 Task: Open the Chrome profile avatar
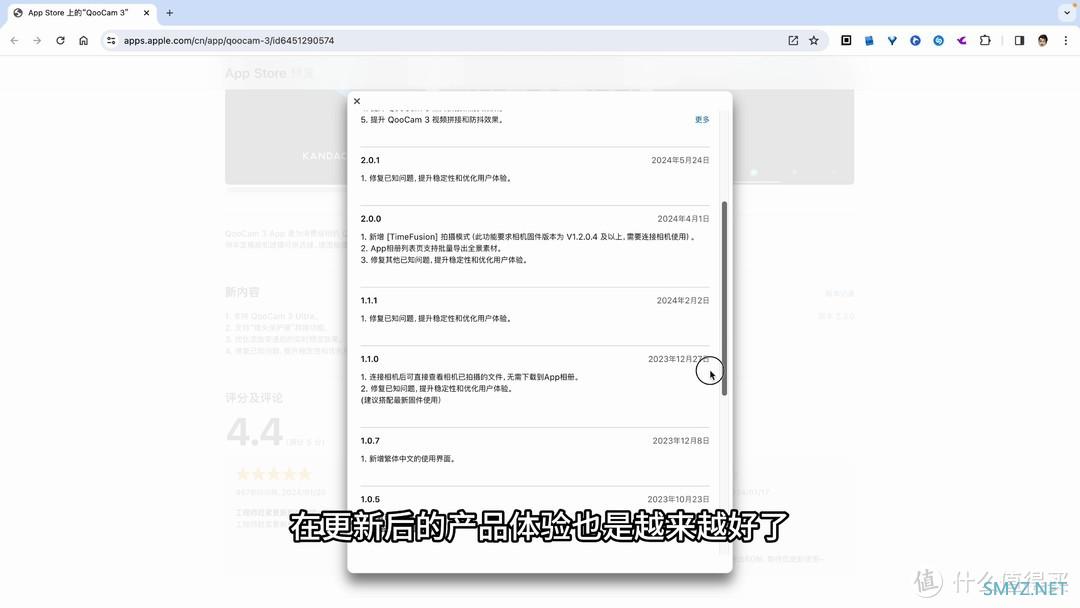(1043, 41)
